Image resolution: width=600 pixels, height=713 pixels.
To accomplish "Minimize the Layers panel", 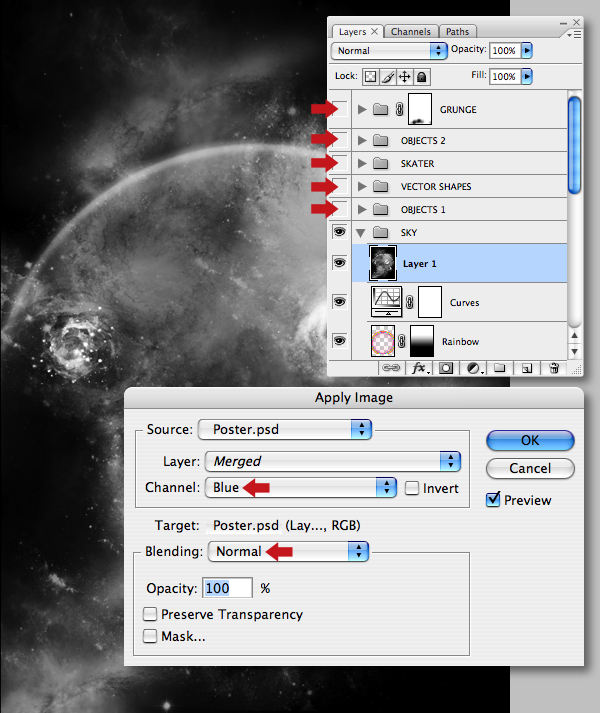I will pos(563,23).
